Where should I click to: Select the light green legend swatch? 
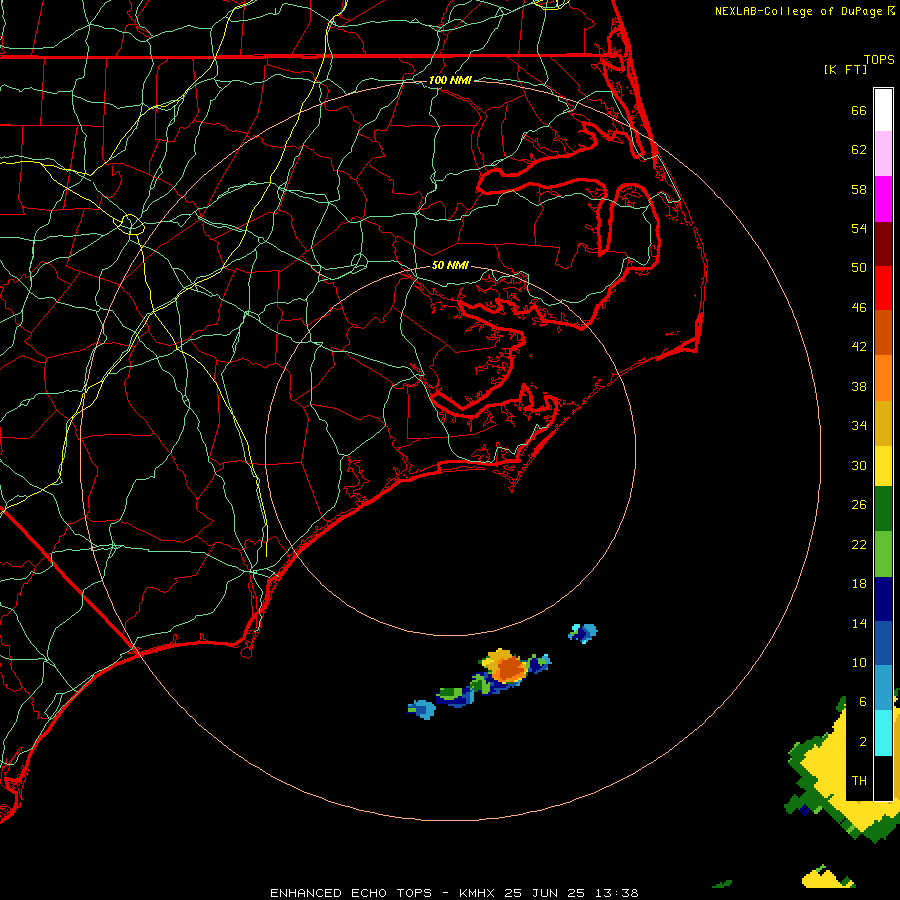tap(883, 554)
